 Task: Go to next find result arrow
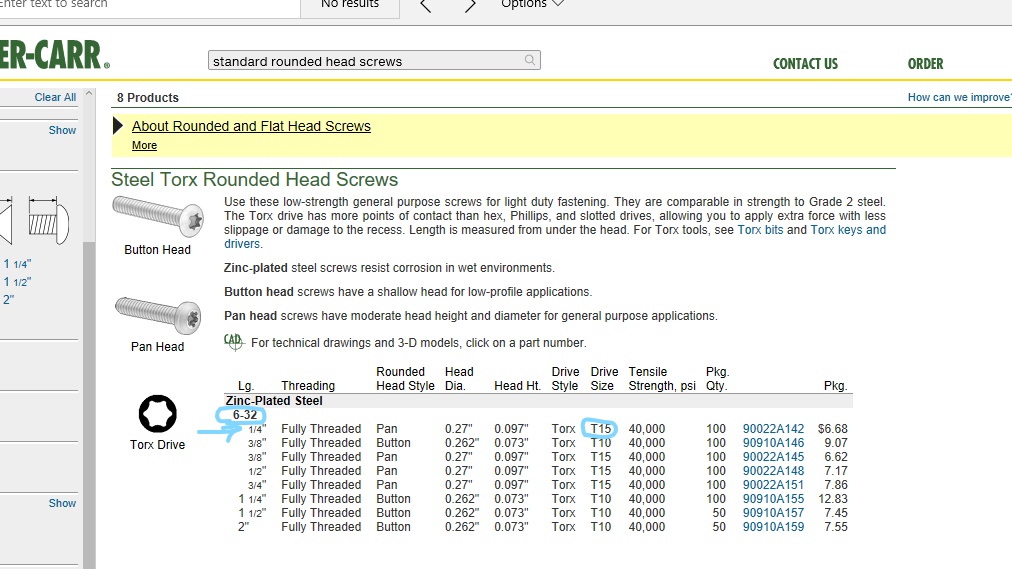pos(470,6)
